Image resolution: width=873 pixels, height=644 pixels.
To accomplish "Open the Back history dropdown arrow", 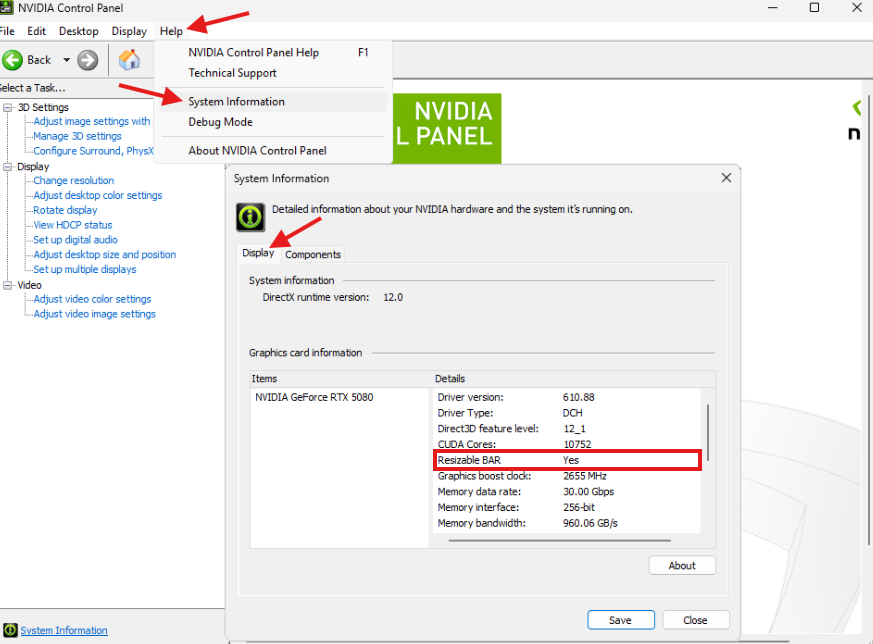I will [66, 60].
